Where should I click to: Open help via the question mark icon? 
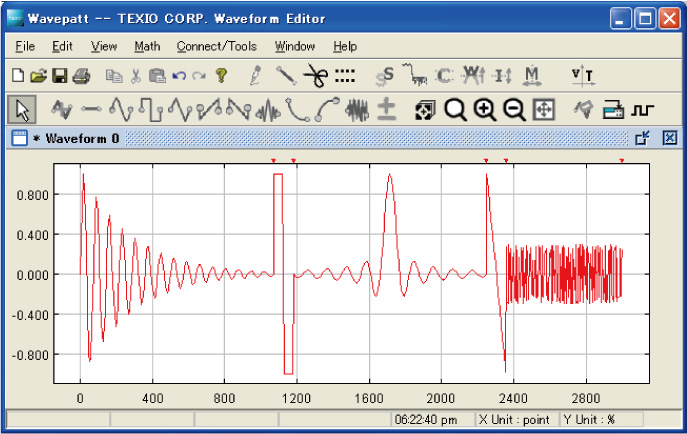pyautogui.click(x=221, y=76)
